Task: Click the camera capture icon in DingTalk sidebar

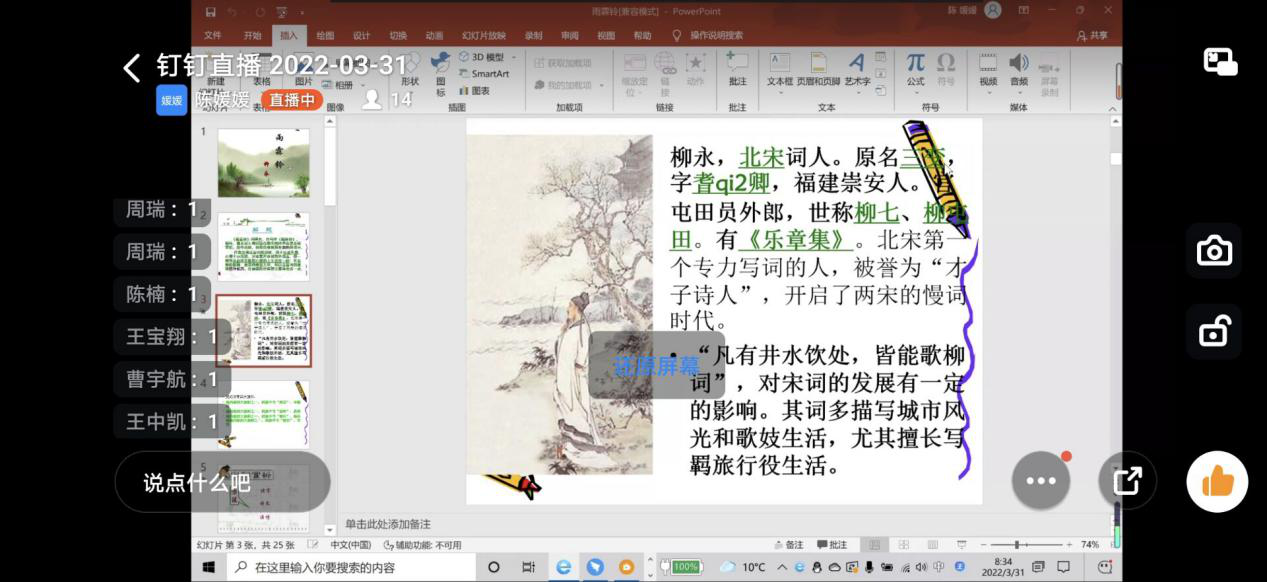Action: 1214,250
